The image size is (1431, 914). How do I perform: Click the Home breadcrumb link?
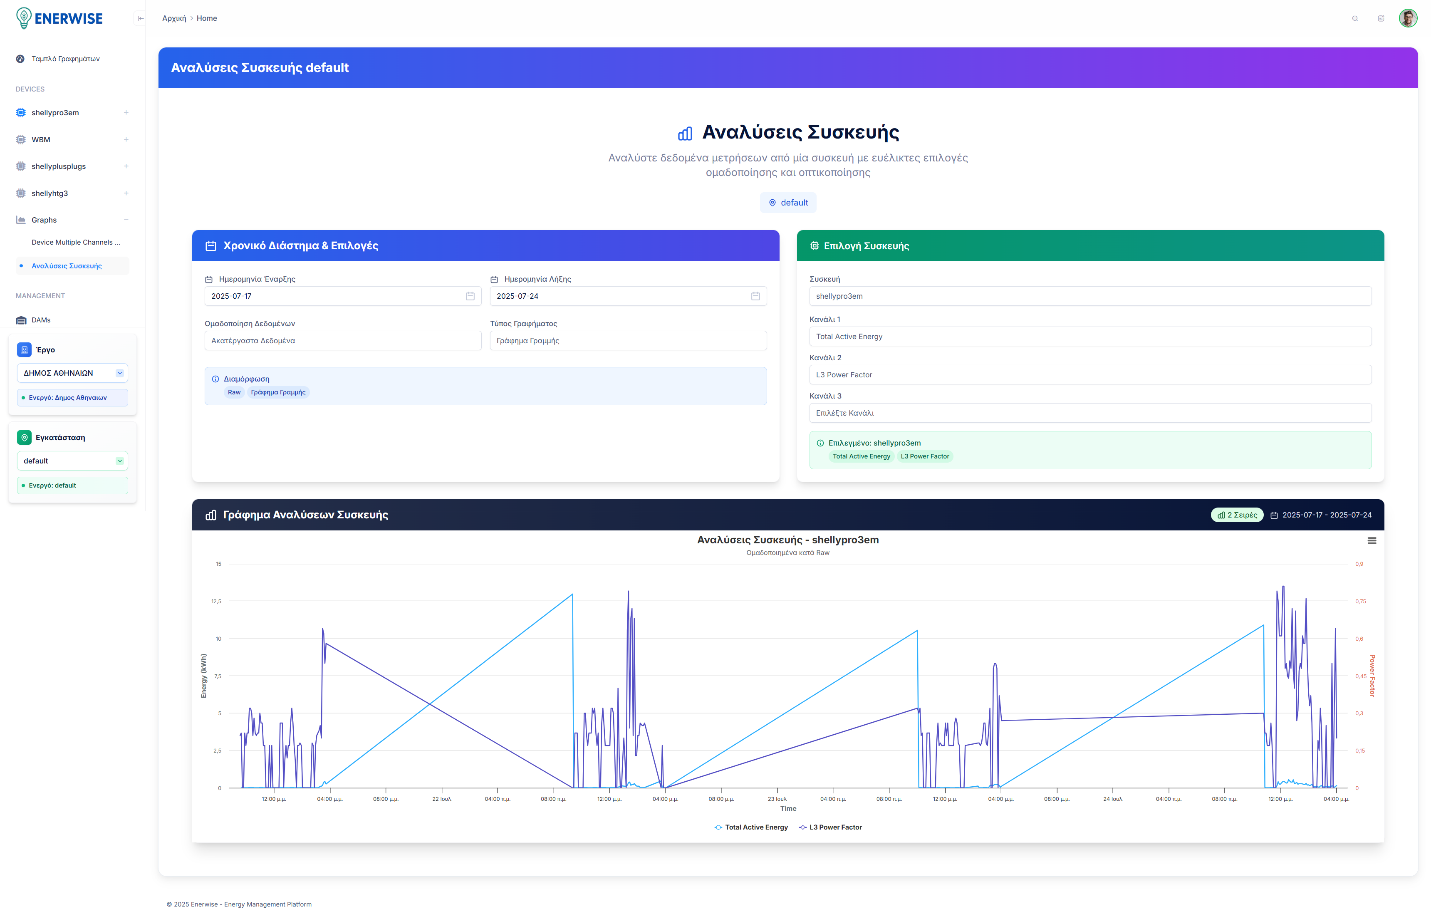coord(207,19)
